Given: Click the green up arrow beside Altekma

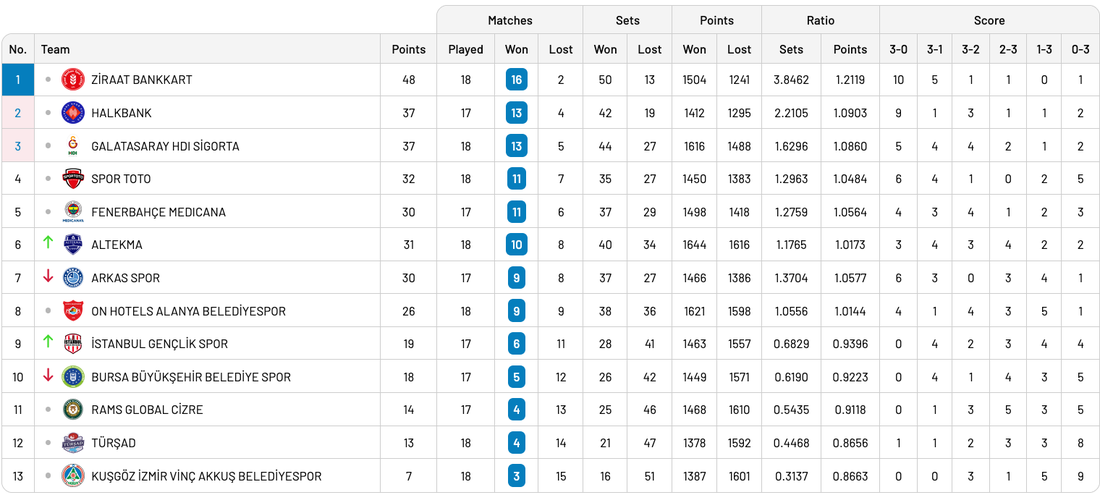Looking at the screenshot, I should [47, 244].
